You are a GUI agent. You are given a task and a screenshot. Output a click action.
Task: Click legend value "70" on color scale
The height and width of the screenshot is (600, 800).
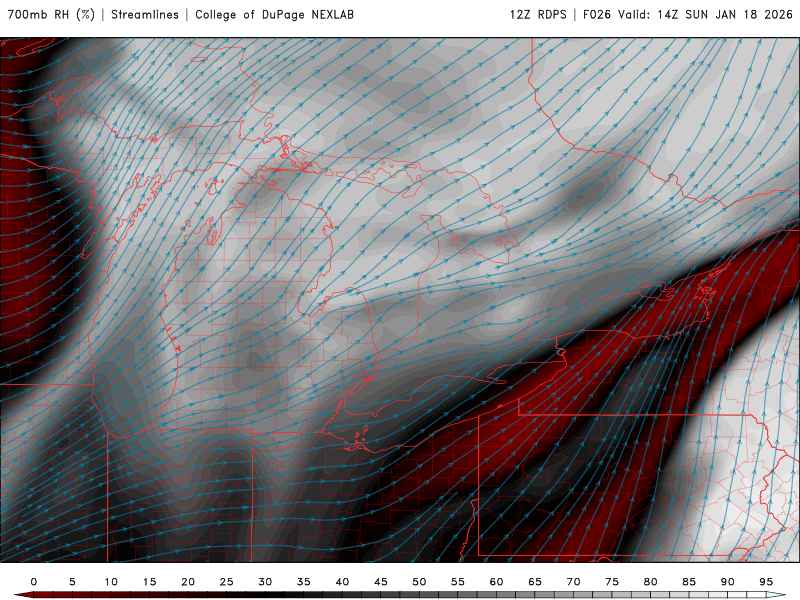[x=573, y=582]
